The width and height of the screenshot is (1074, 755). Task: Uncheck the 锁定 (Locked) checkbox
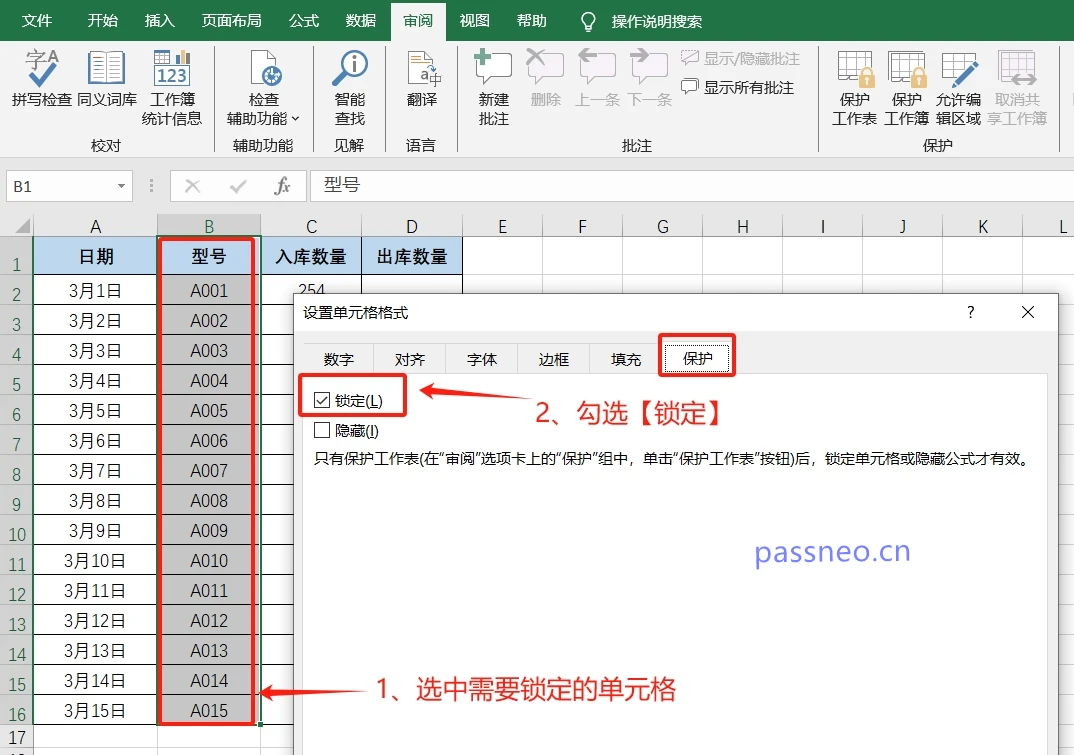(x=322, y=398)
